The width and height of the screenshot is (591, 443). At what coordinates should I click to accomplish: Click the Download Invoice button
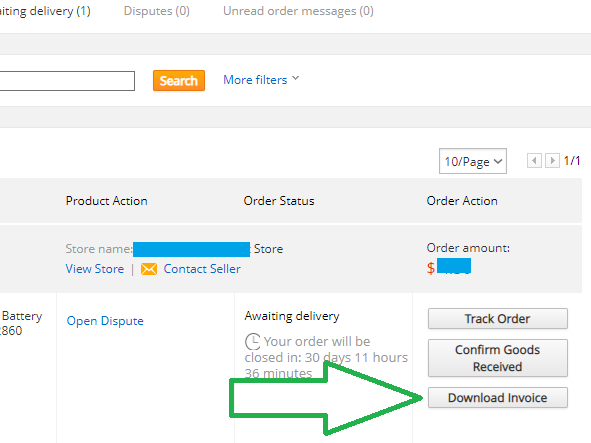click(x=498, y=397)
